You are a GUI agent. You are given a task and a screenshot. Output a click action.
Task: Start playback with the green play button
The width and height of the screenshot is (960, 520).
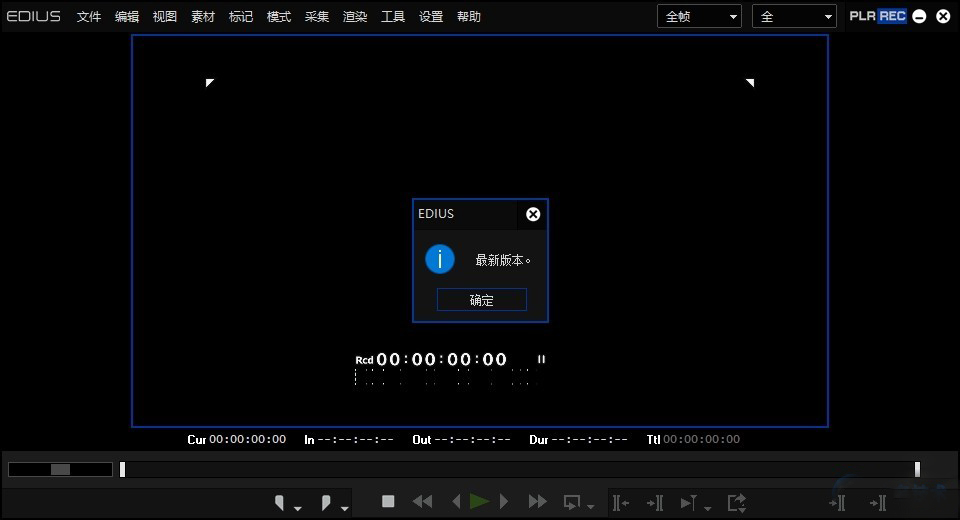click(x=479, y=502)
